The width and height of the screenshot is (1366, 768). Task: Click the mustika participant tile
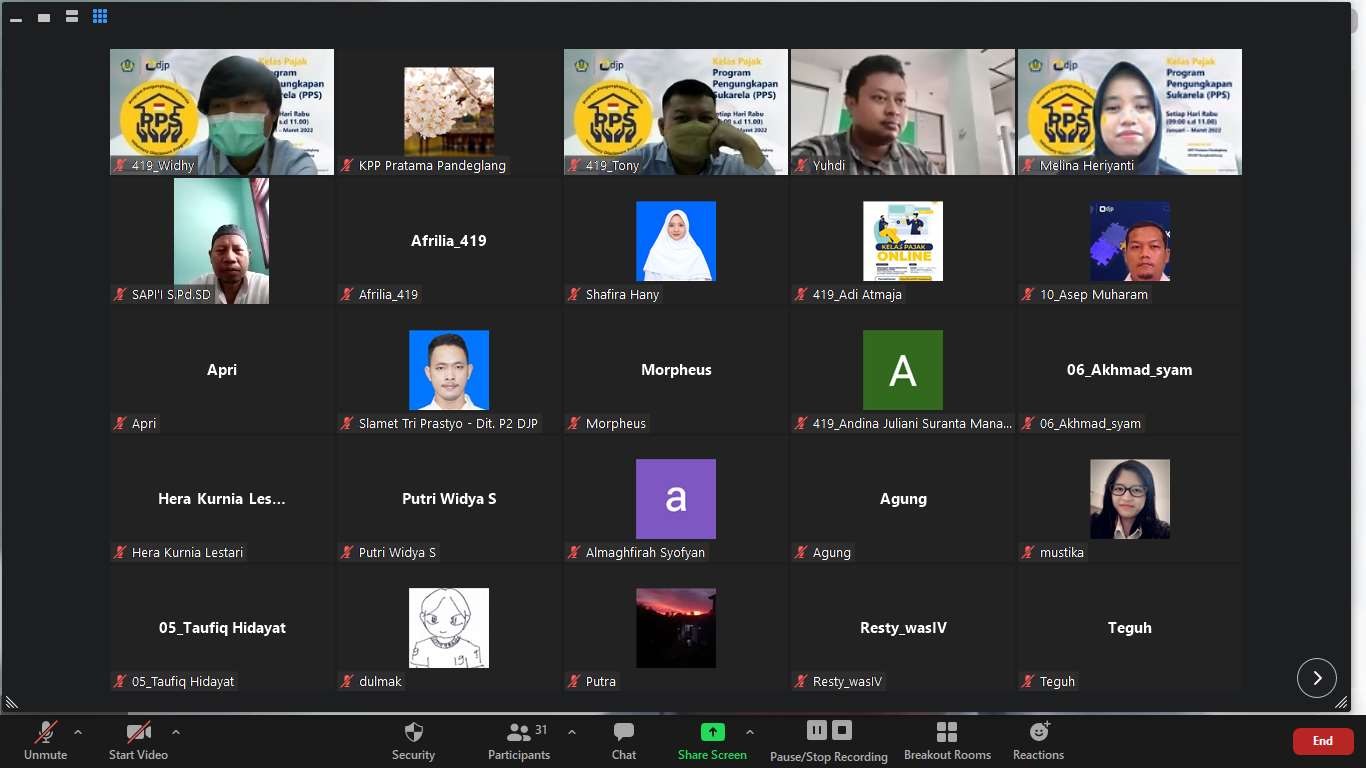[1130, 499]
